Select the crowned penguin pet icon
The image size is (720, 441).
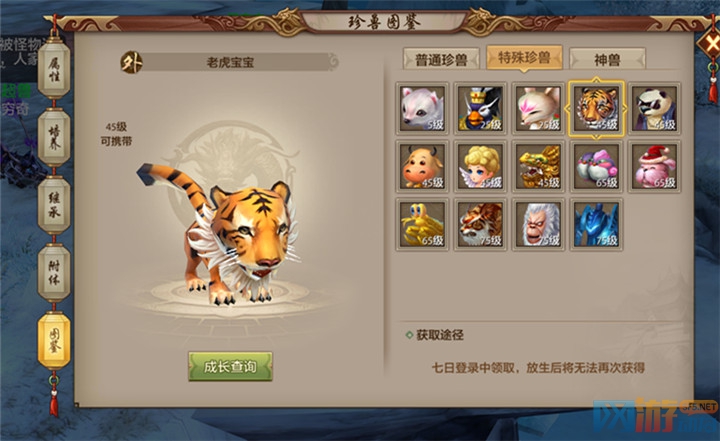tap(480, 109)
